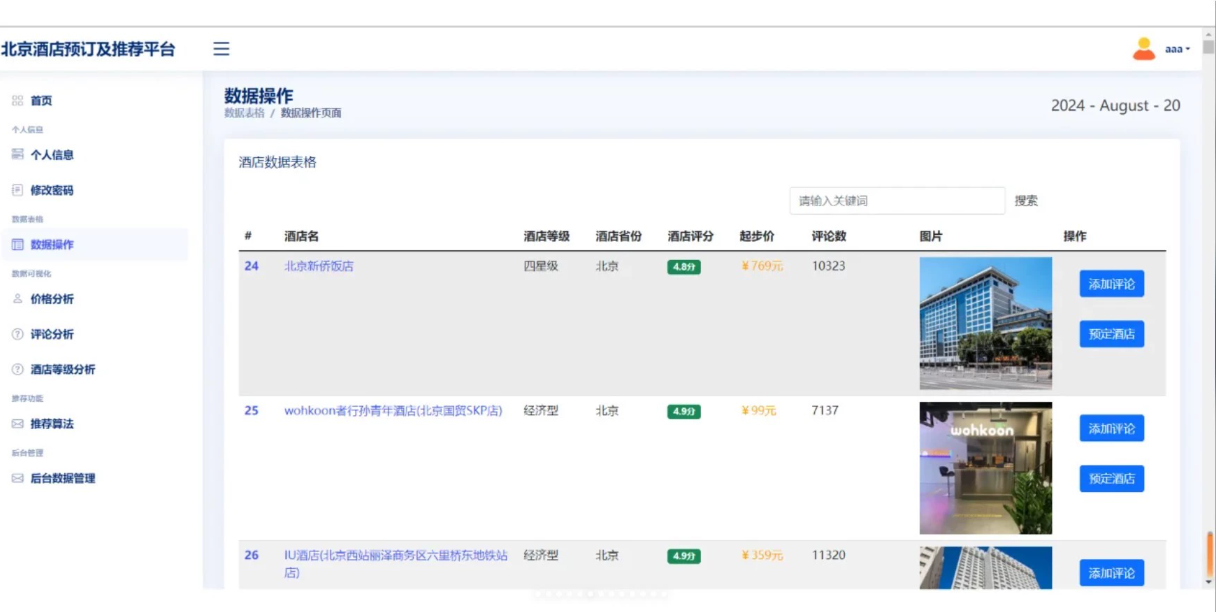Add a review for IU酒店
This screenshot has height=612, width=1216.
pyautogui.click(x=1112, y=573)
